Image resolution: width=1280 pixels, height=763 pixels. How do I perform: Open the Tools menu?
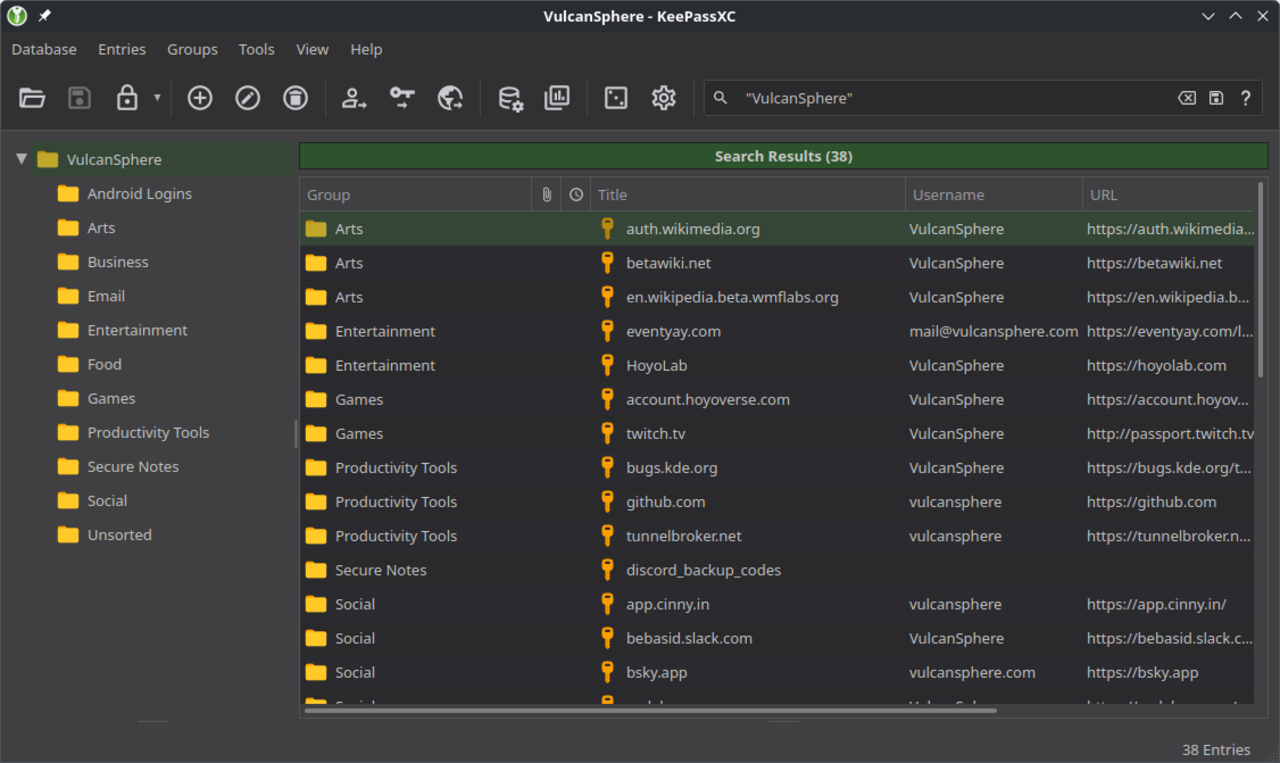point(257,49)
